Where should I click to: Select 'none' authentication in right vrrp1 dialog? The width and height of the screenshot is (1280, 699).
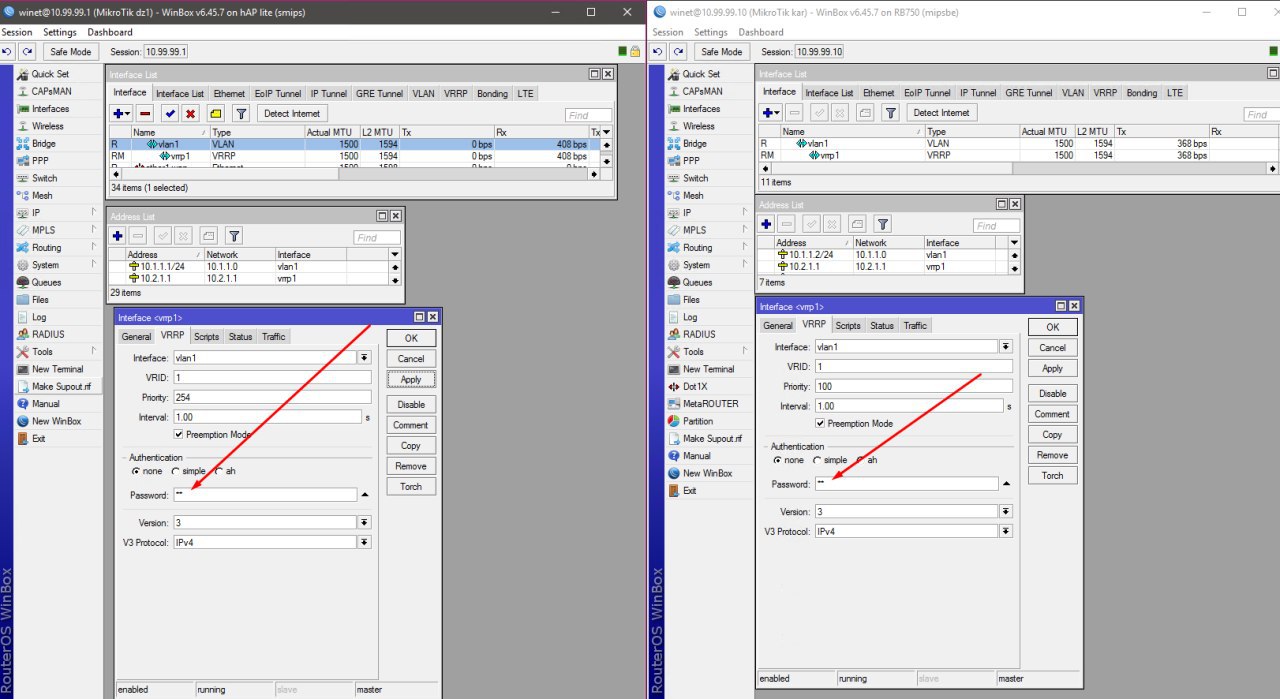pos(778,460)
